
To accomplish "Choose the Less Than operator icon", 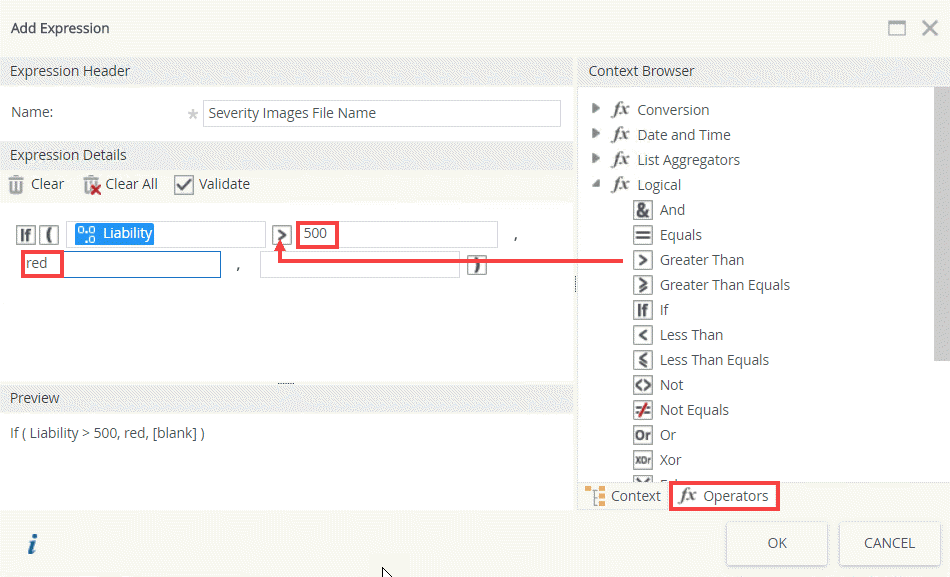I will 643,335.
